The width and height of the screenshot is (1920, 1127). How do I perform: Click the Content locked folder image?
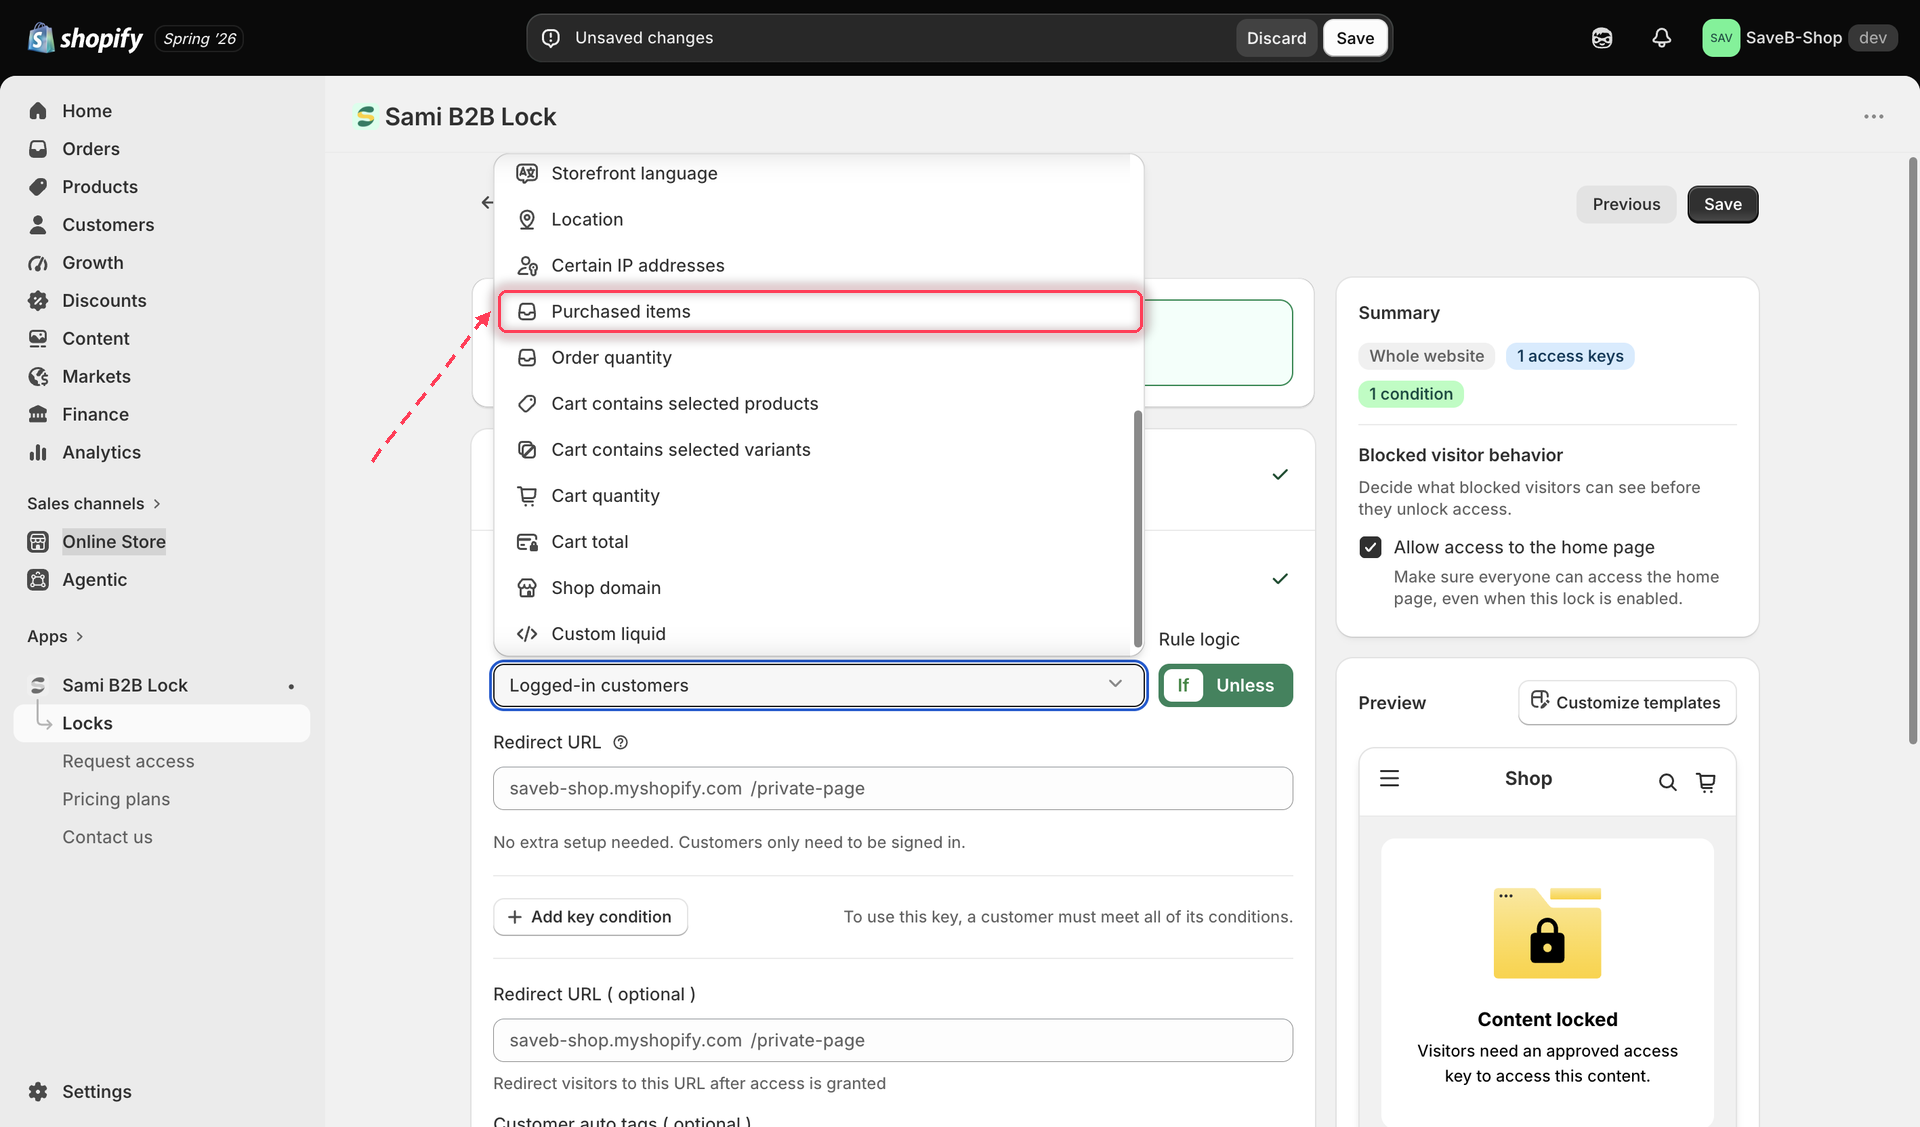[1547, 933]
